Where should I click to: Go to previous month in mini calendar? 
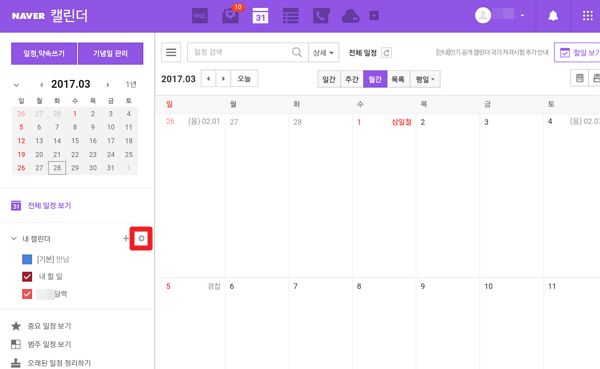pyautogui.click(x=41, y=85)
